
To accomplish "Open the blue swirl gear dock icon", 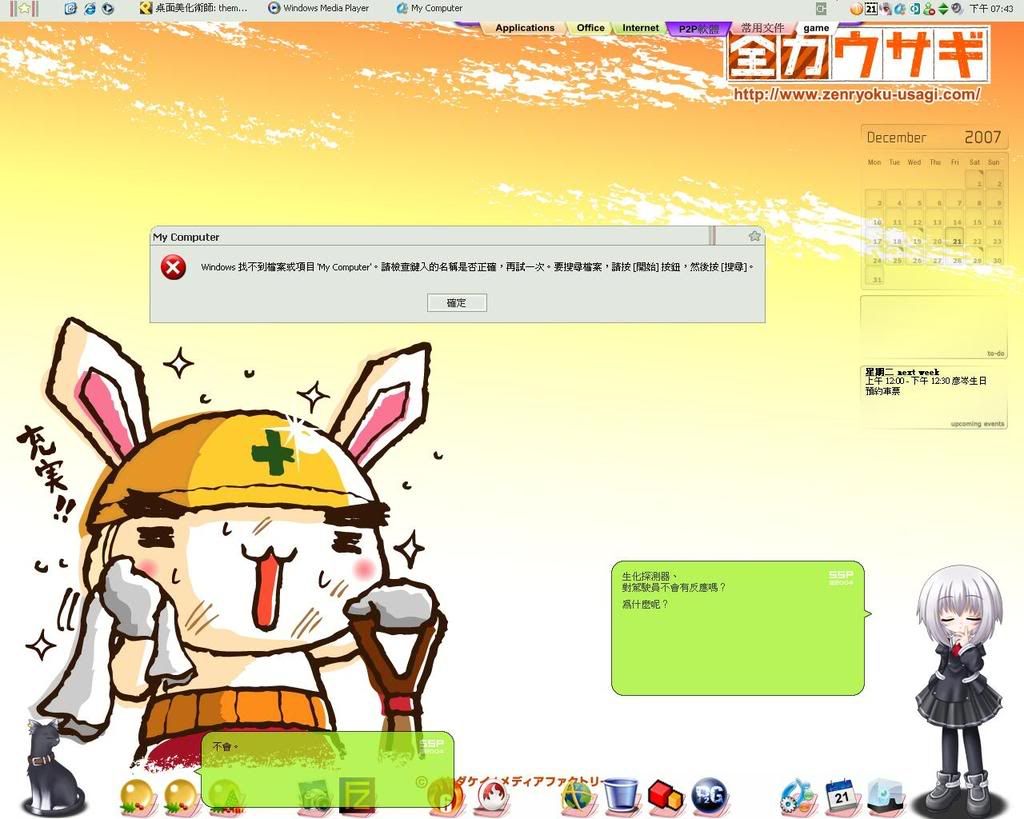I will pyautogui.click(x=798, y=796).
